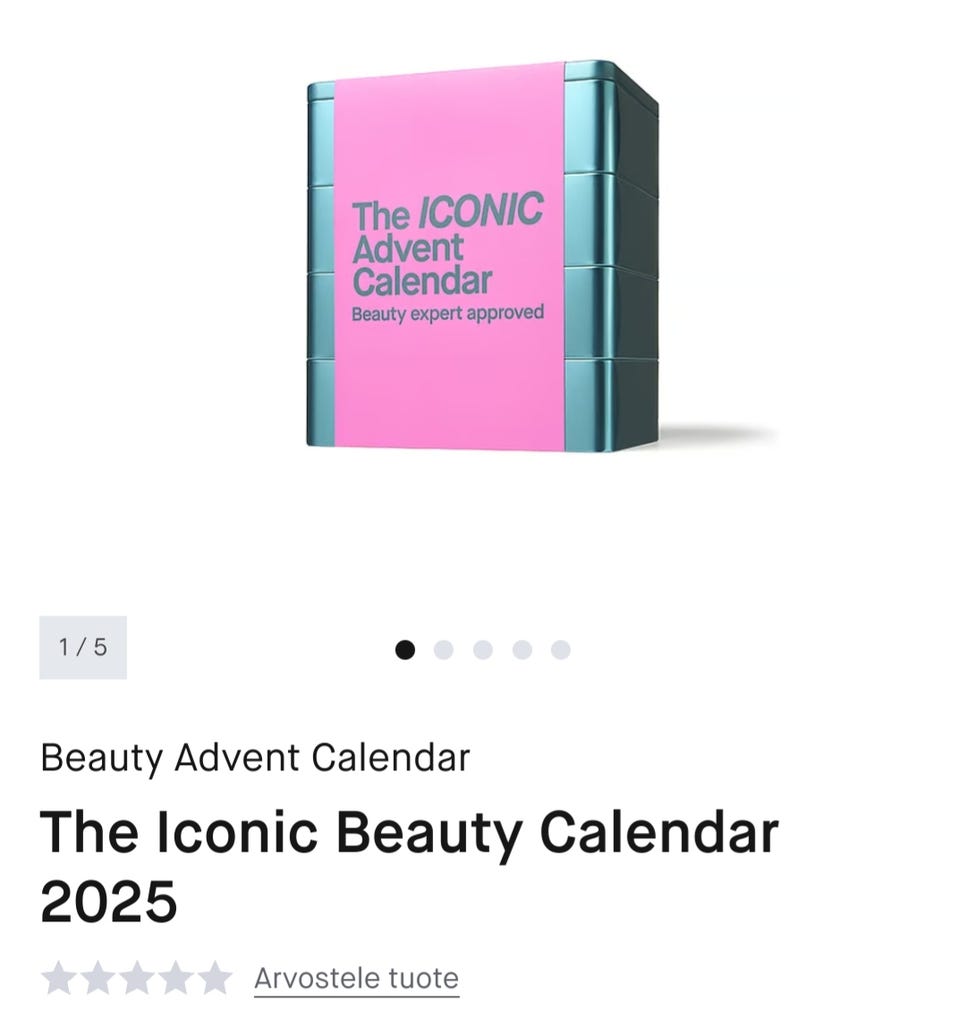Tap "The ICONIC Advent Calendar" text on box

click(x=446, y=246)
